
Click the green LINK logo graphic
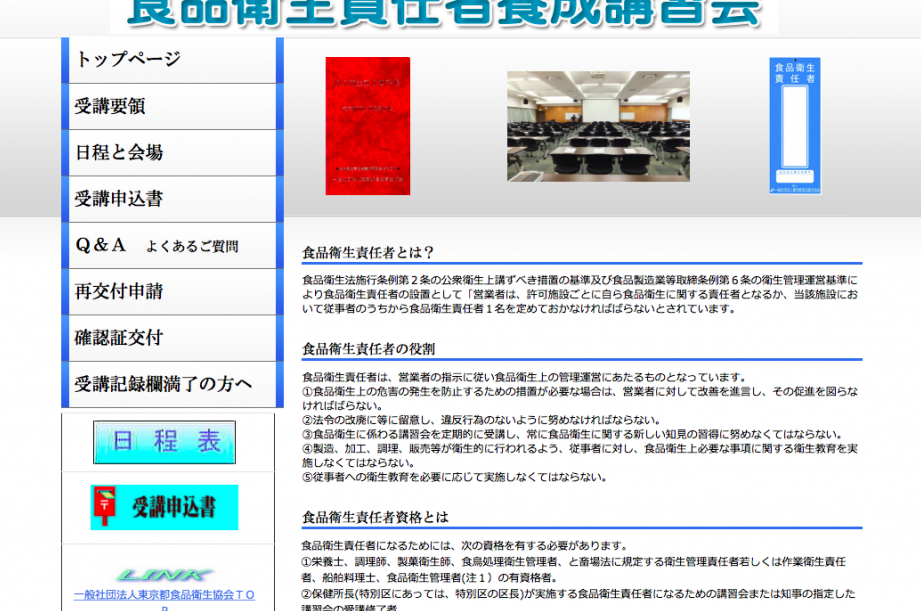pyautogui.click(x=164, y=575)
